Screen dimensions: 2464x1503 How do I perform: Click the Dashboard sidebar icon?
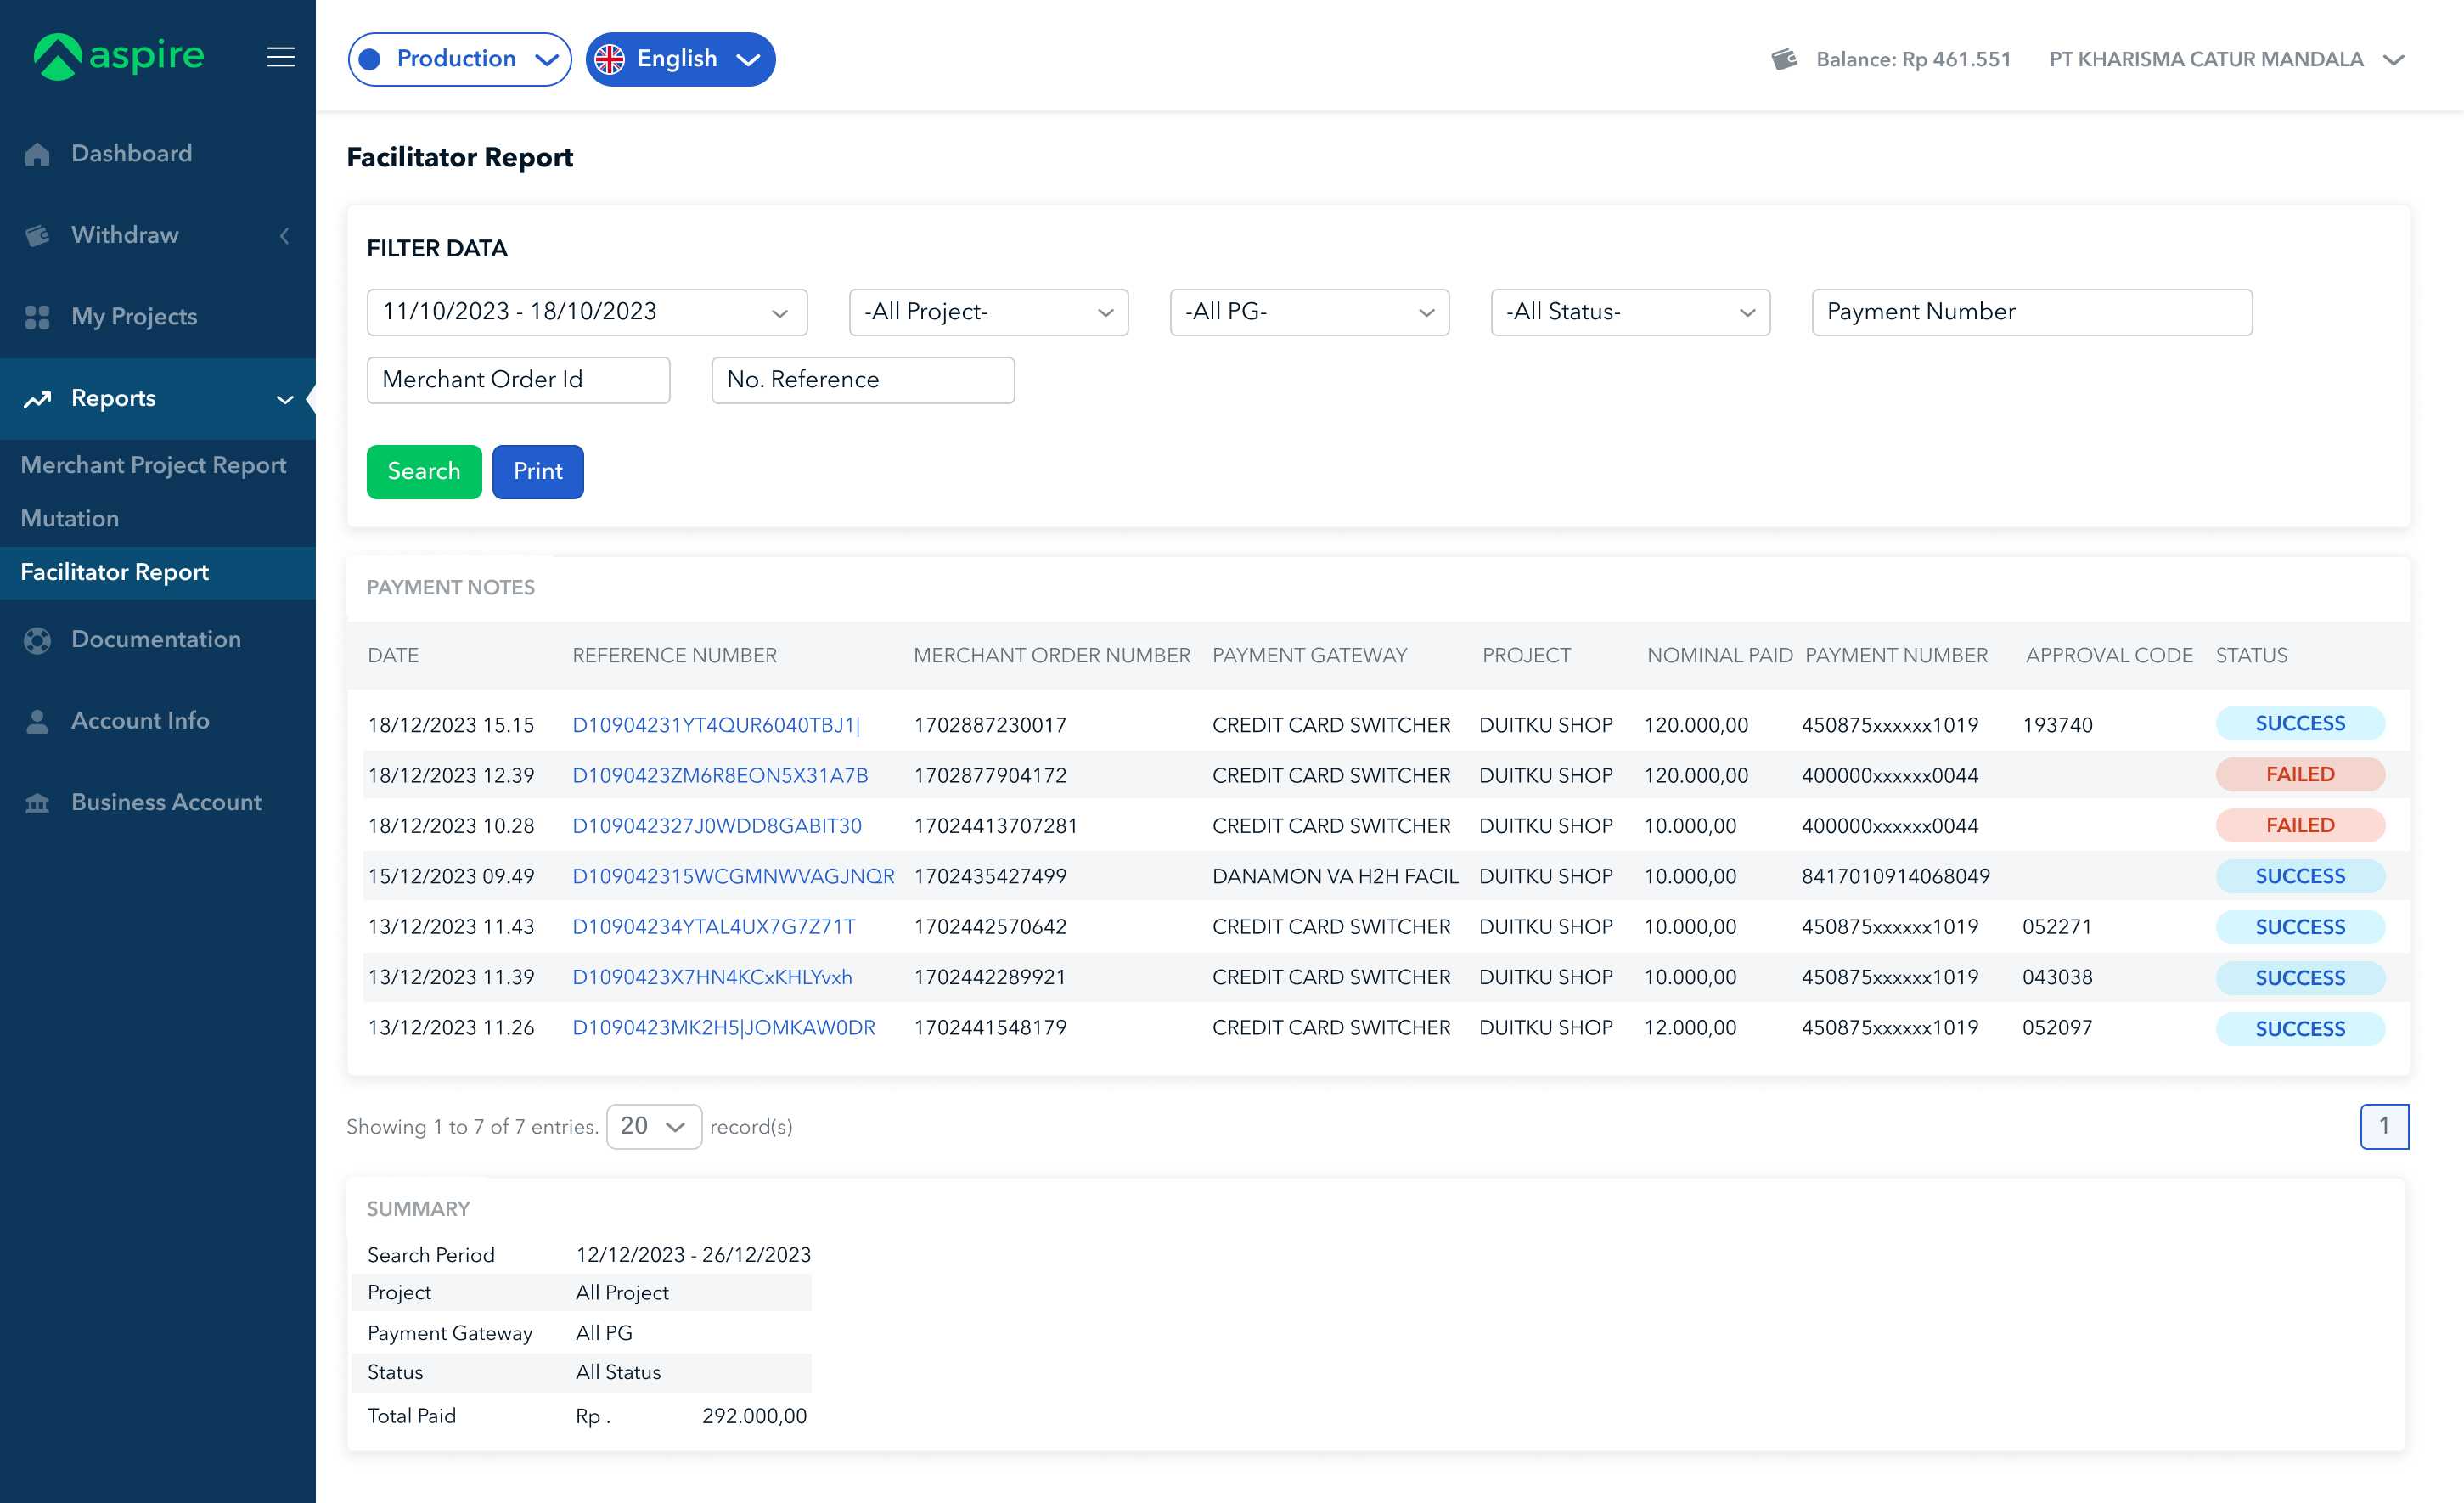39,153
